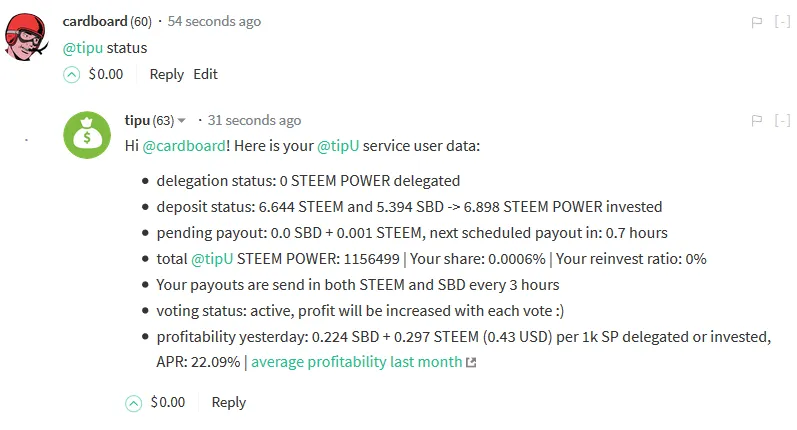Open the 31 seconds ago timestamp permalink
797x430 pixels.
click(254, 120)
